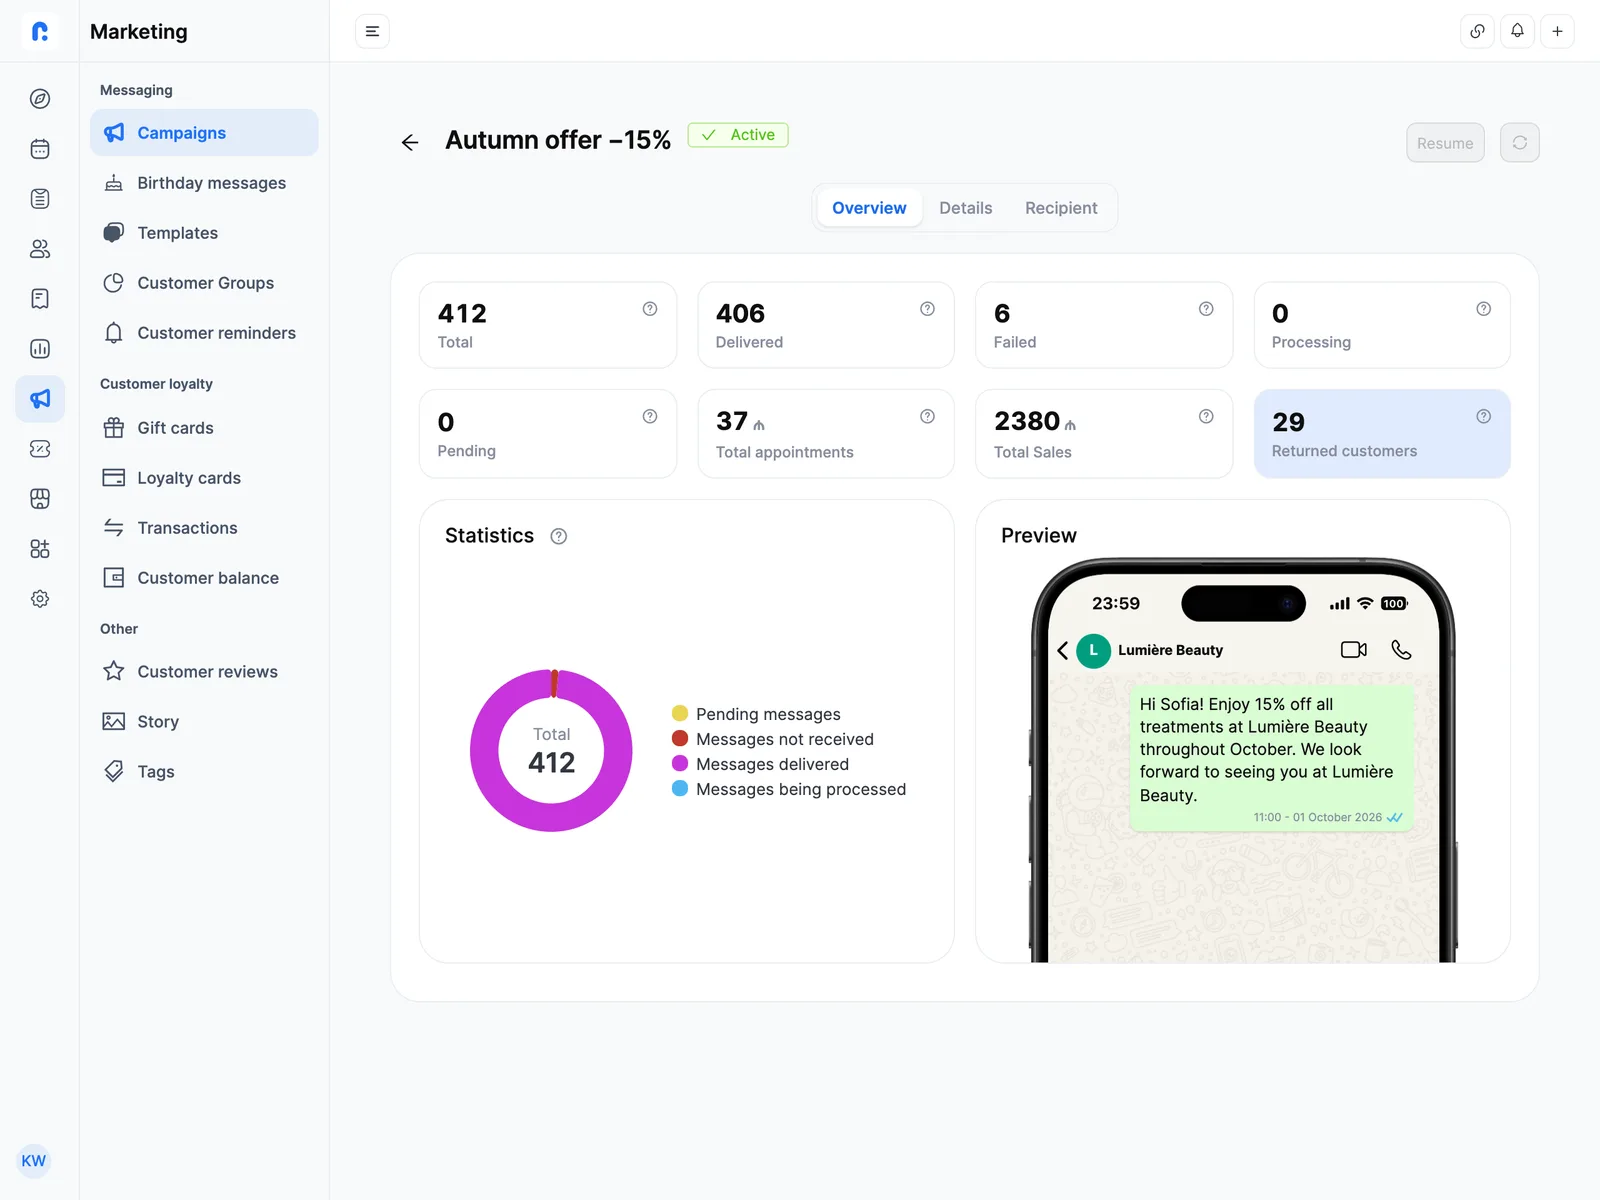Image resolution: width=1600 pixels, height=1200 pixels.
Task: Select the megaphone marketing rail icon
Action: pos(40,399)
